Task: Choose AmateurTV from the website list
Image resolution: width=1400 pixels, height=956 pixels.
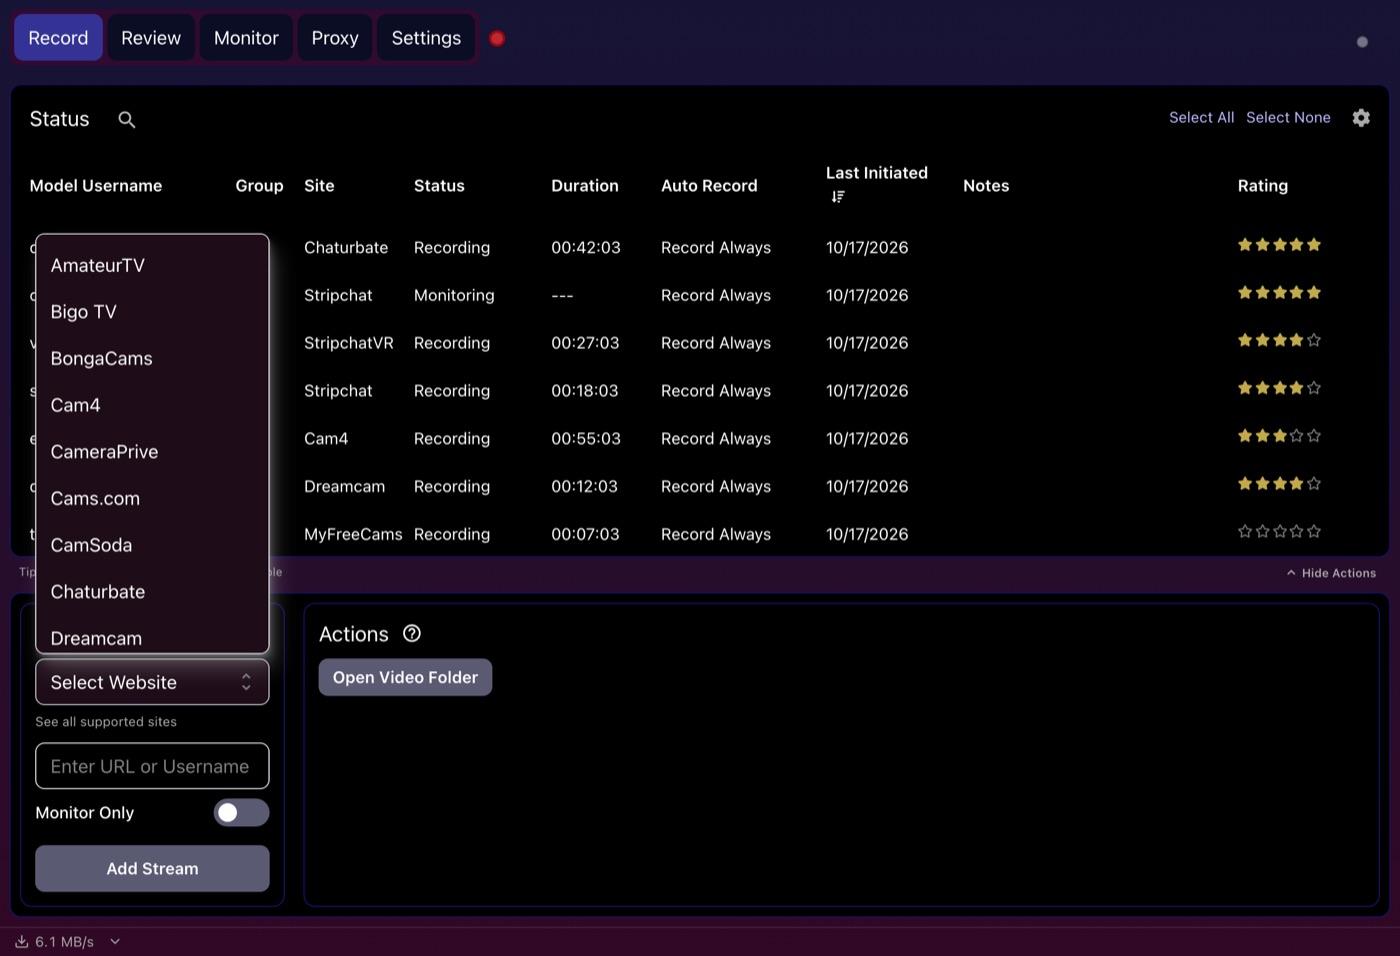Action: pos(152,265)
